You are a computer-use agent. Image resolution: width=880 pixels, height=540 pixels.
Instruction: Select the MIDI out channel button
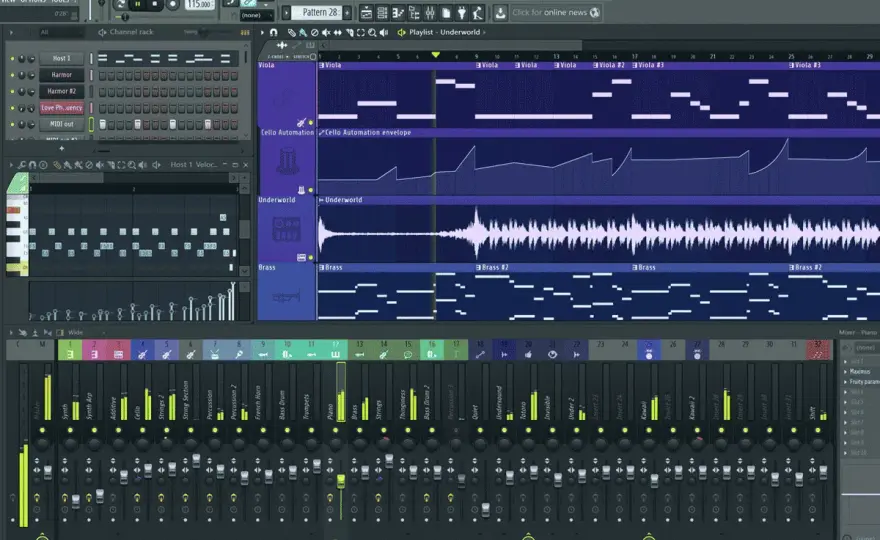pyautogui.click(x=62, y=124)
